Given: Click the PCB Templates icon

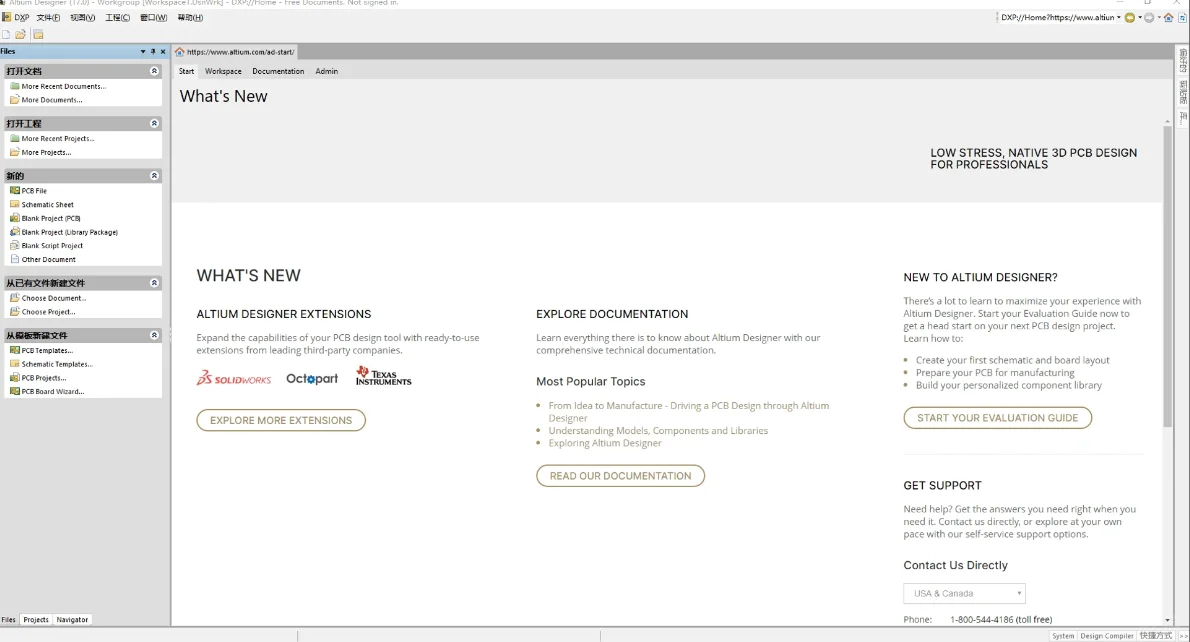Looking at the screenshot, I should (14, 350).
